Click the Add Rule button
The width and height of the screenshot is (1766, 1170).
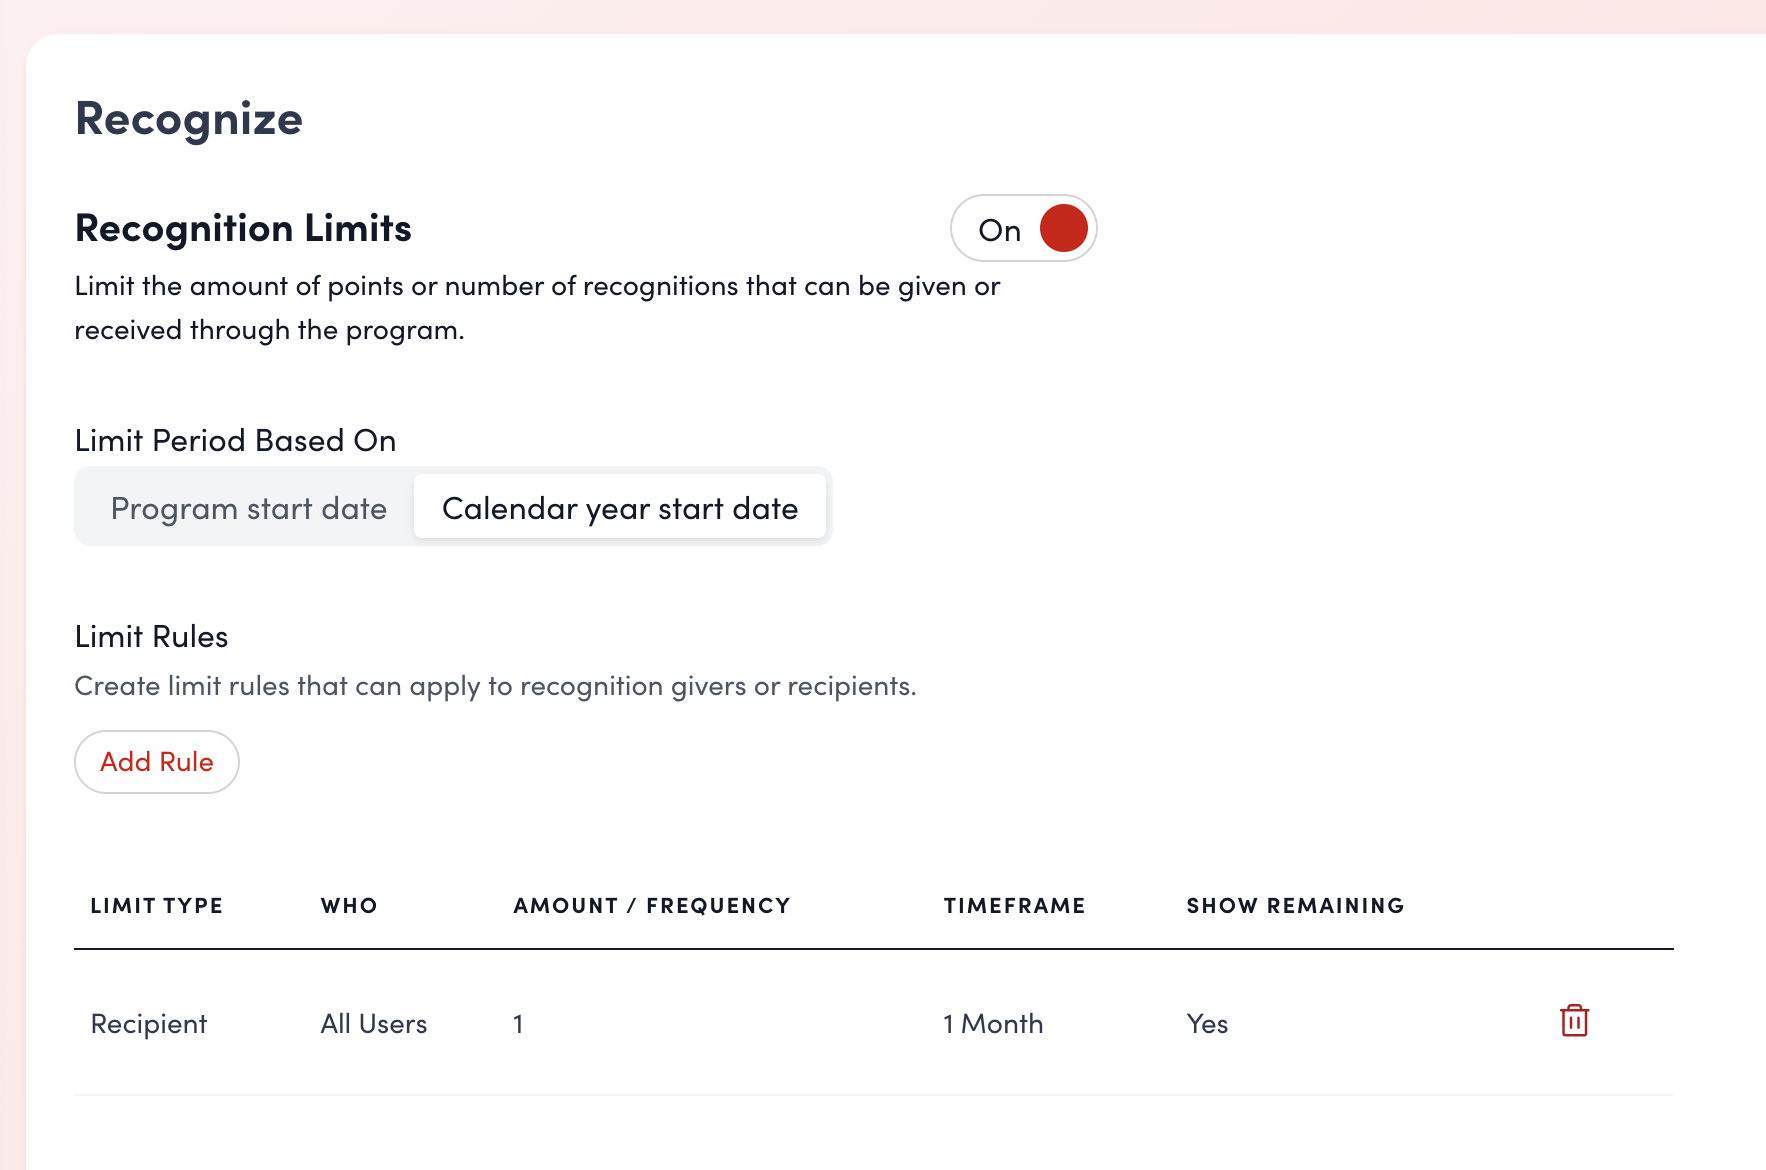(157, 762)
